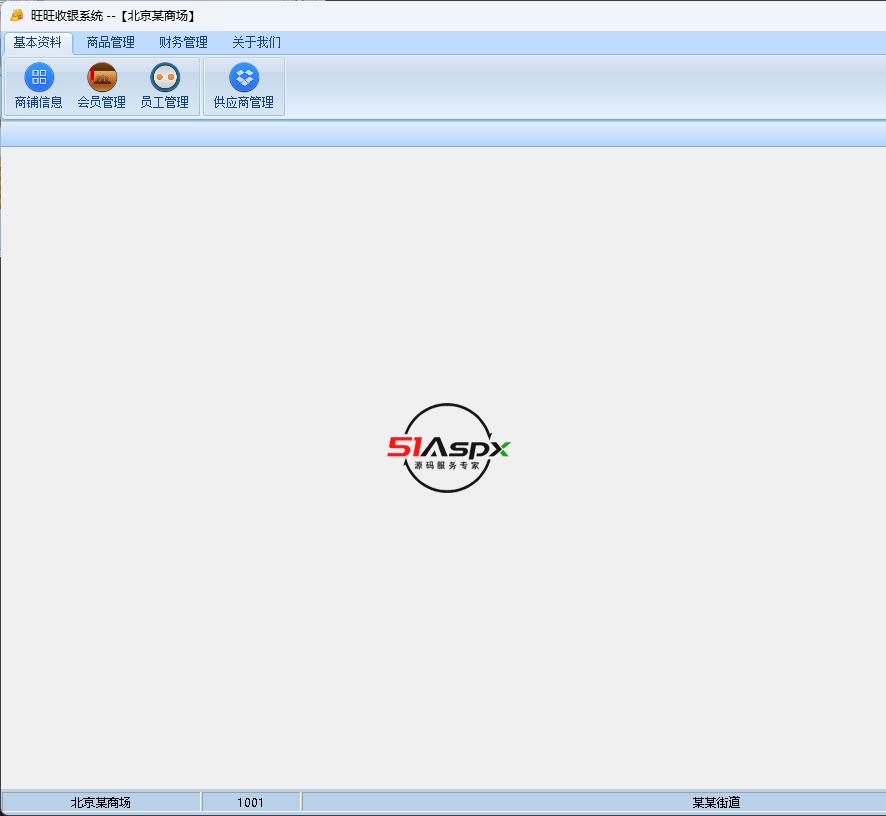Click 北京某商场 in the status bar
Image resolution: width=886 pixels, height=816 pixels.
[x=101, y=802]
